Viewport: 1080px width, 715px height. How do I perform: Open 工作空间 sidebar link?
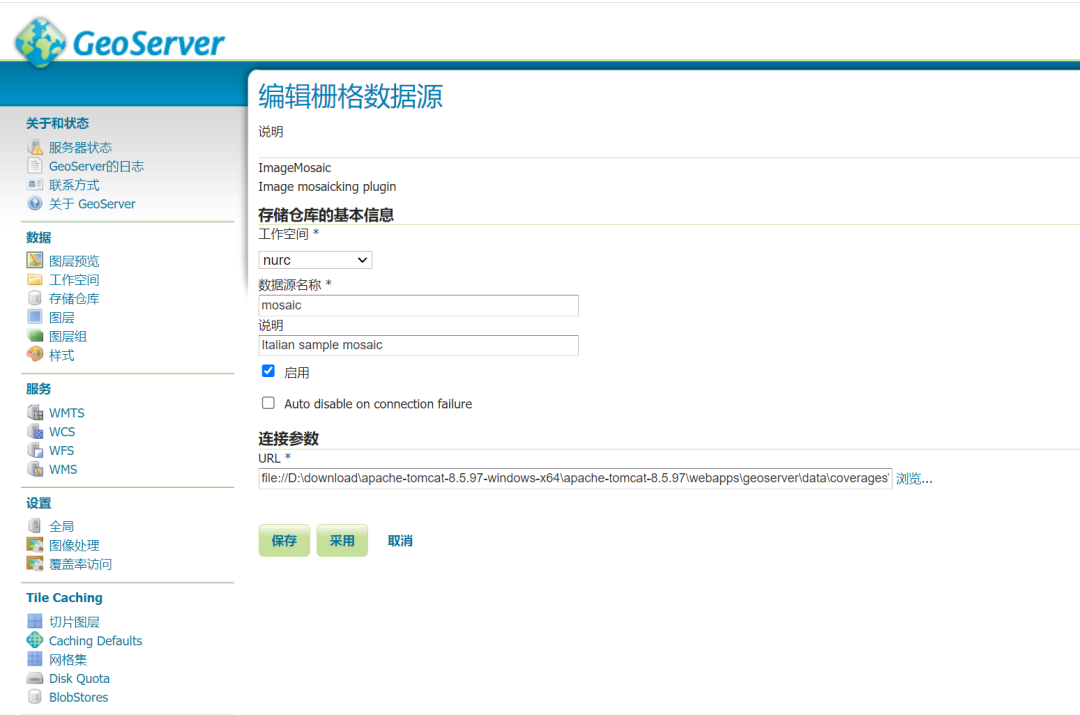click(74, 280)
